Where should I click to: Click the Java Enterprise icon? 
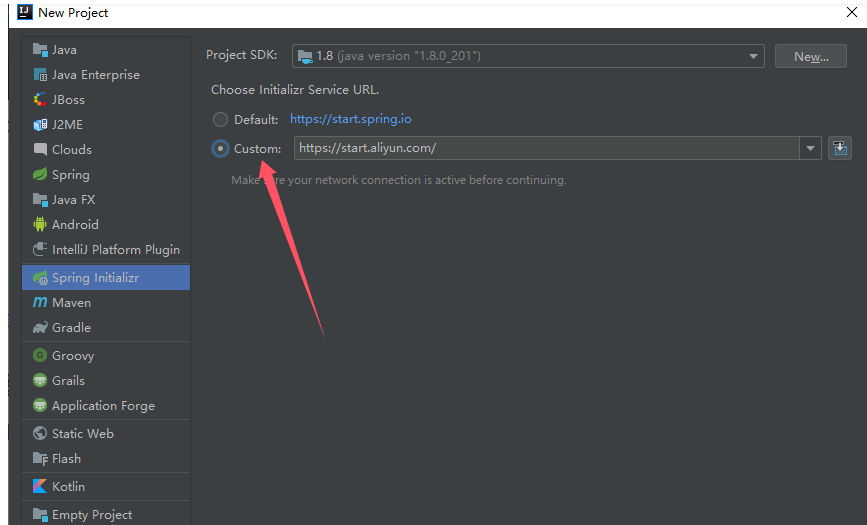40,75
